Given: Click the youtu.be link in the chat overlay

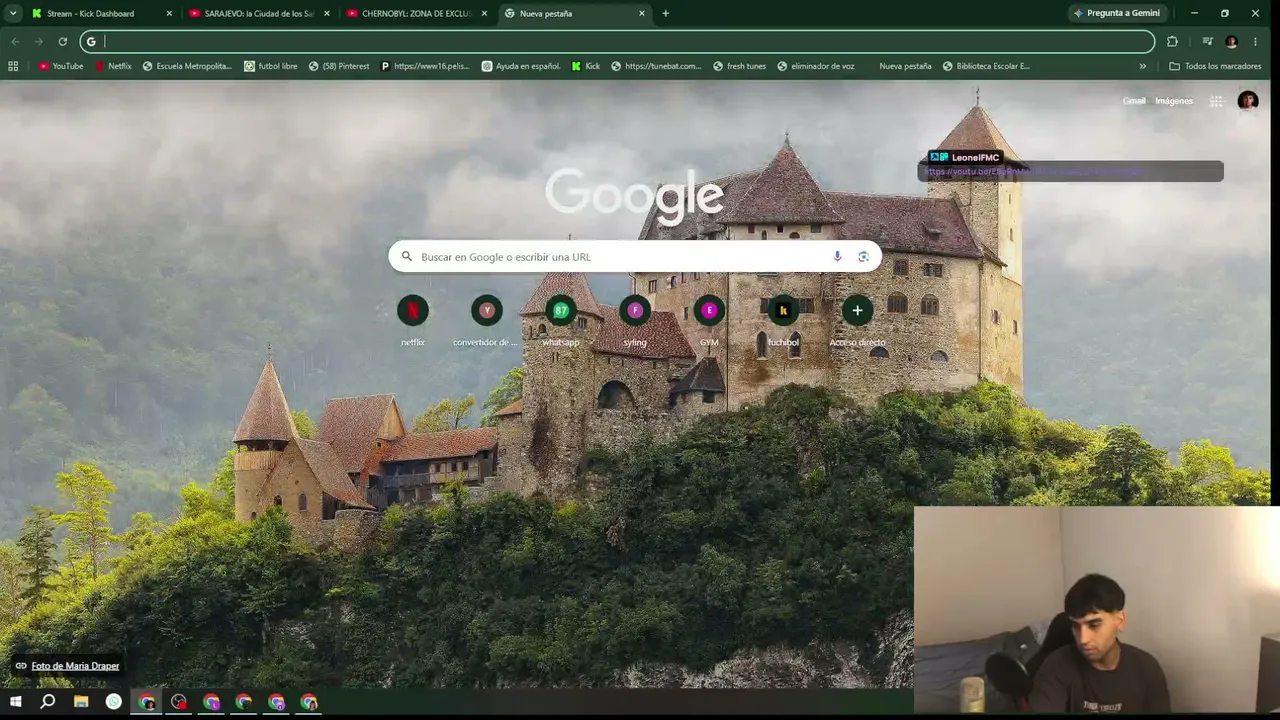Looking at the screenshot, I should point(1035,172).
